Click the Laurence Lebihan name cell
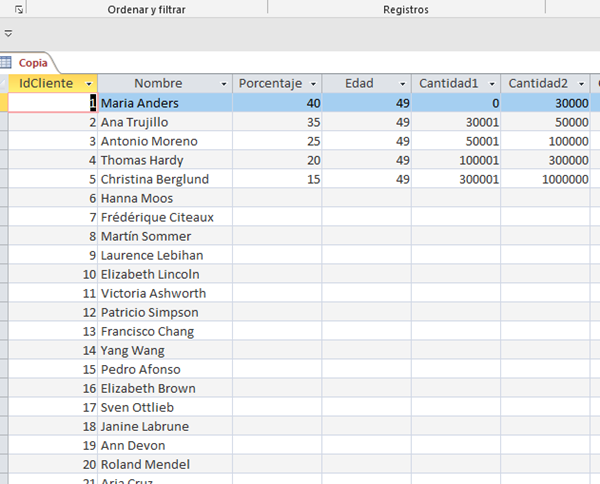 coord(165,255)
